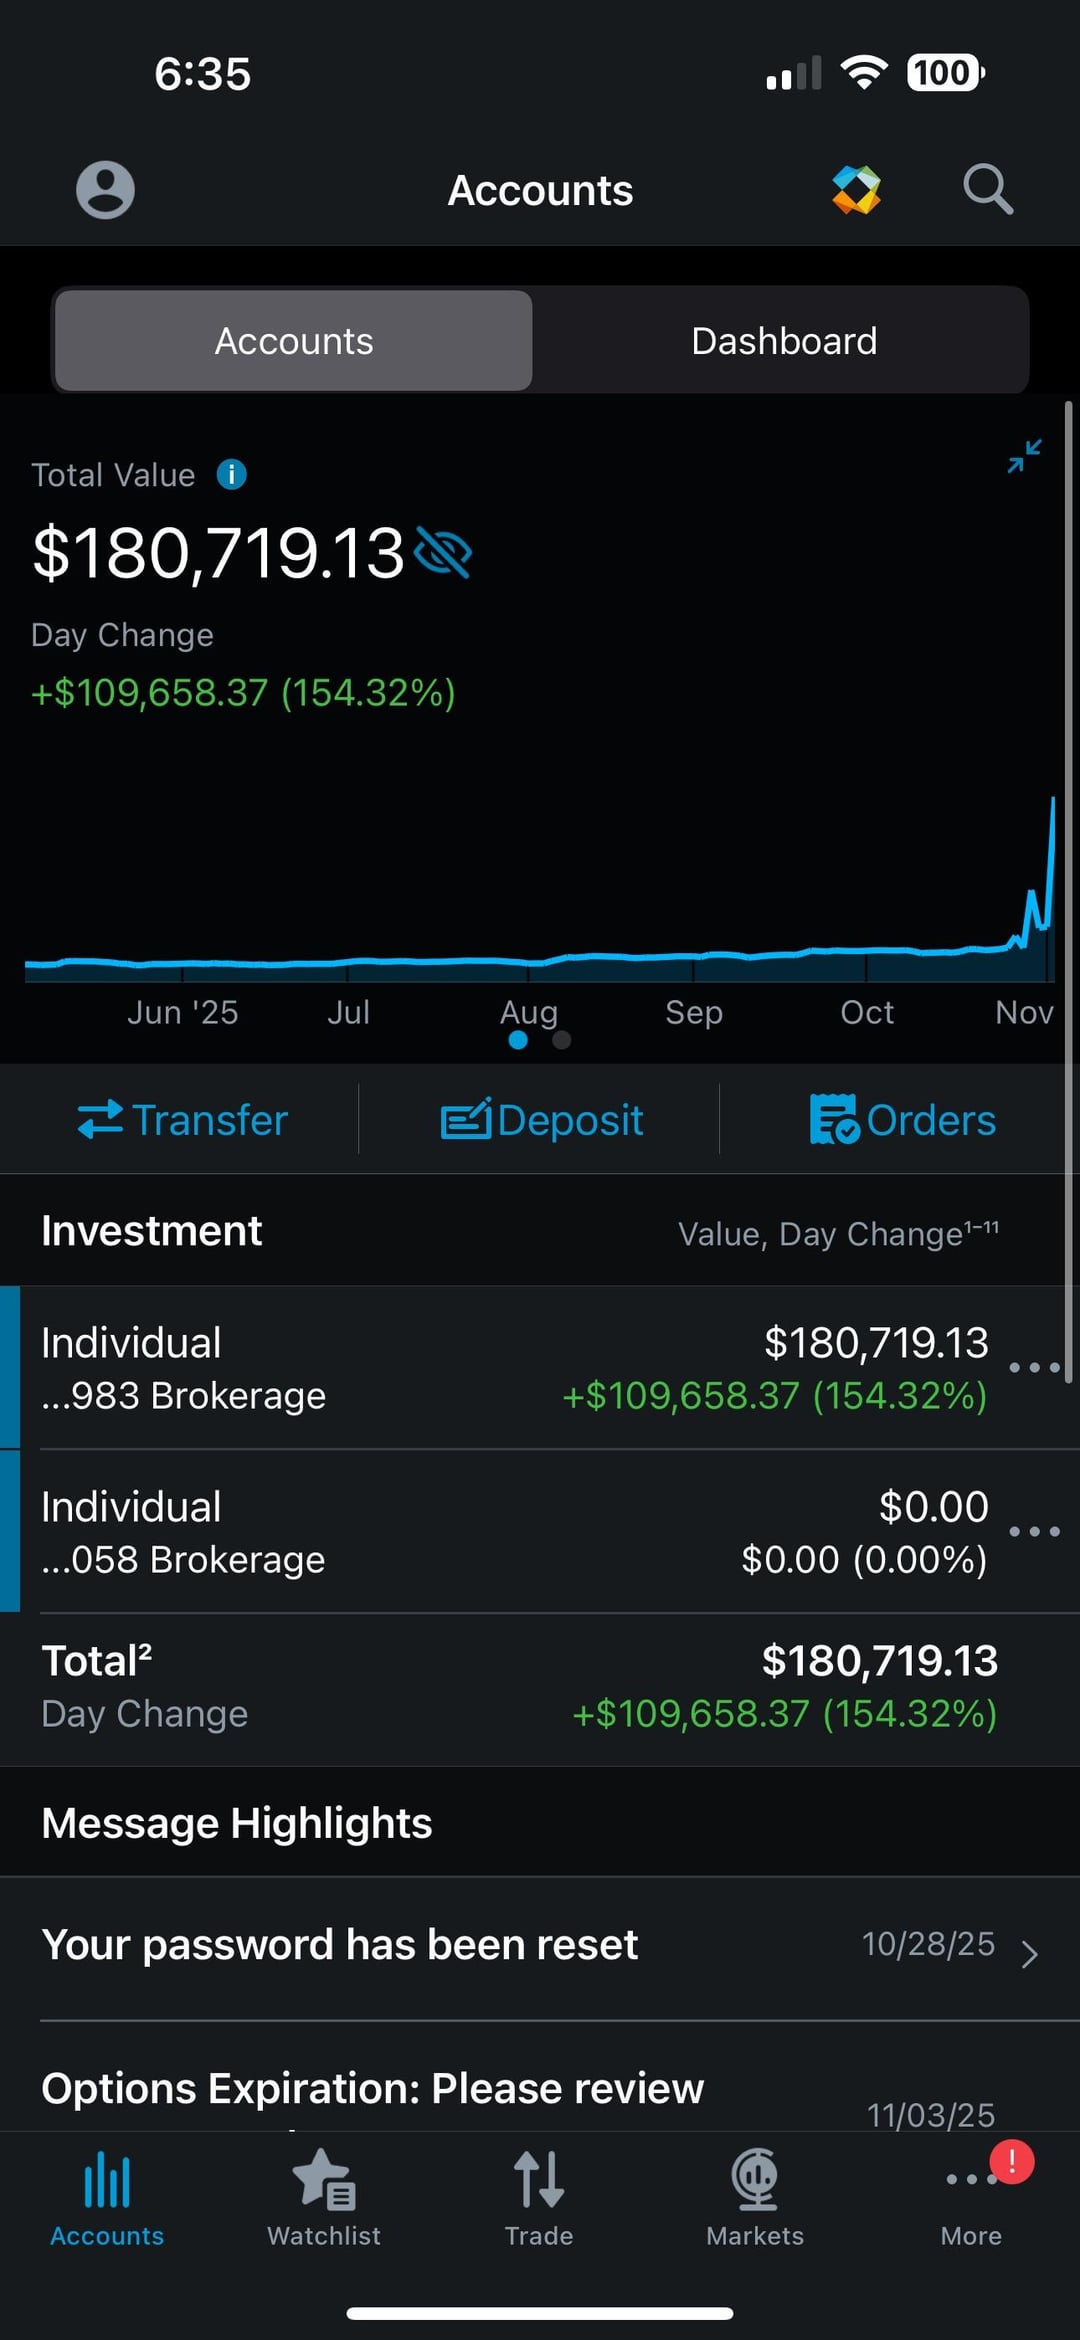Screen dimensions: 1080x2340
Task: Open the Watchlist tab icon
Action: [x=323, y=2196]
